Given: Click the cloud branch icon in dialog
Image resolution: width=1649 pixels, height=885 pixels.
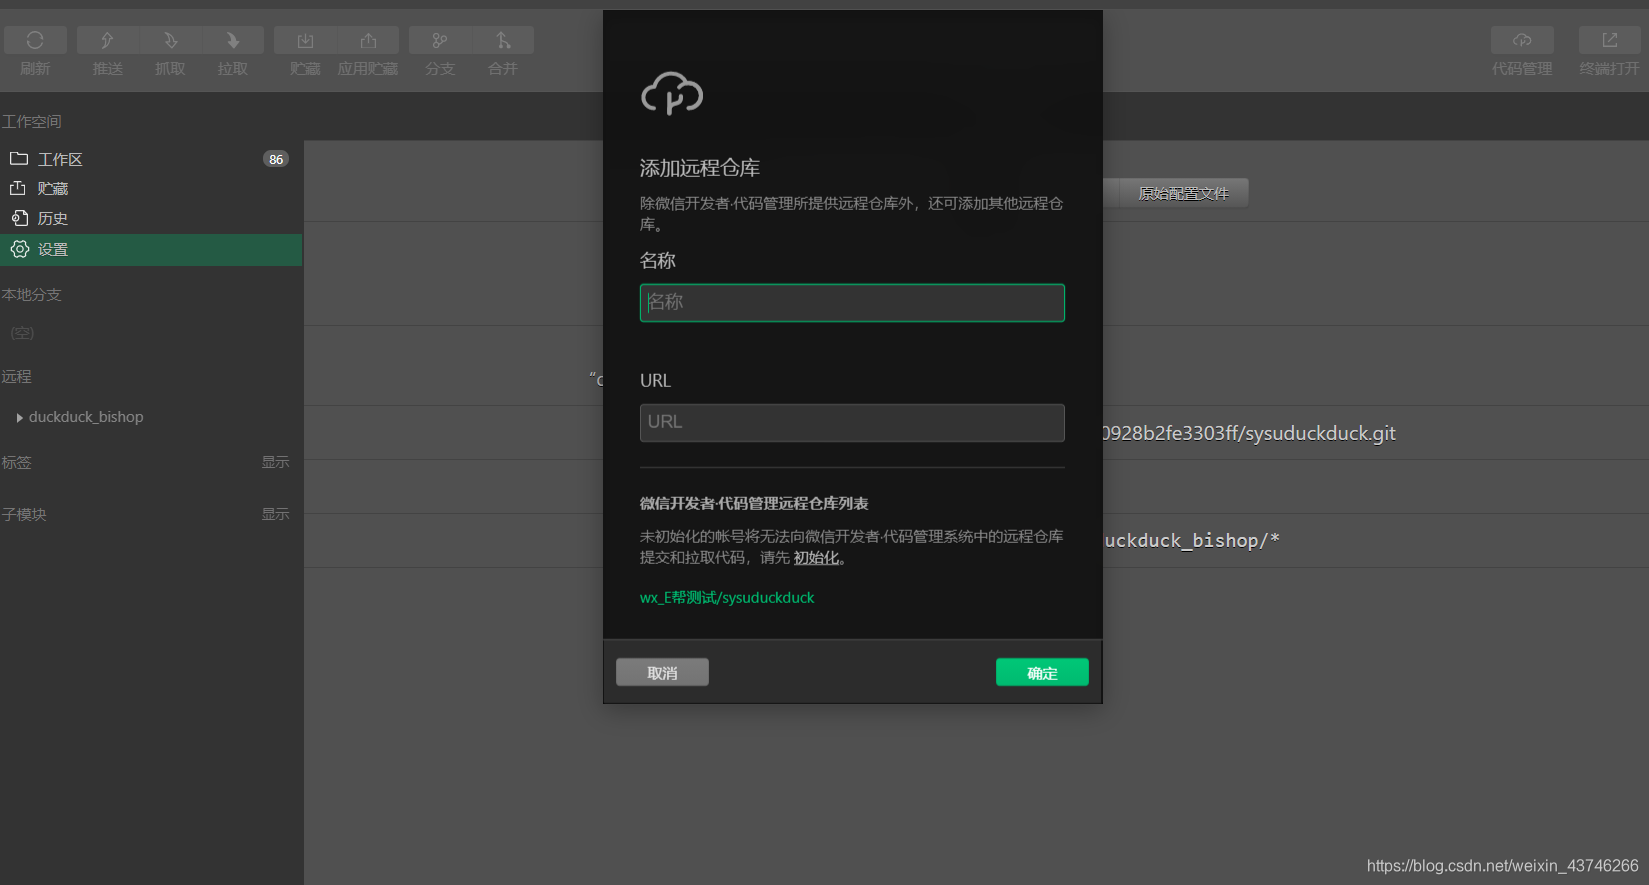Looking at the screenshot, I should tap(672, 94).
